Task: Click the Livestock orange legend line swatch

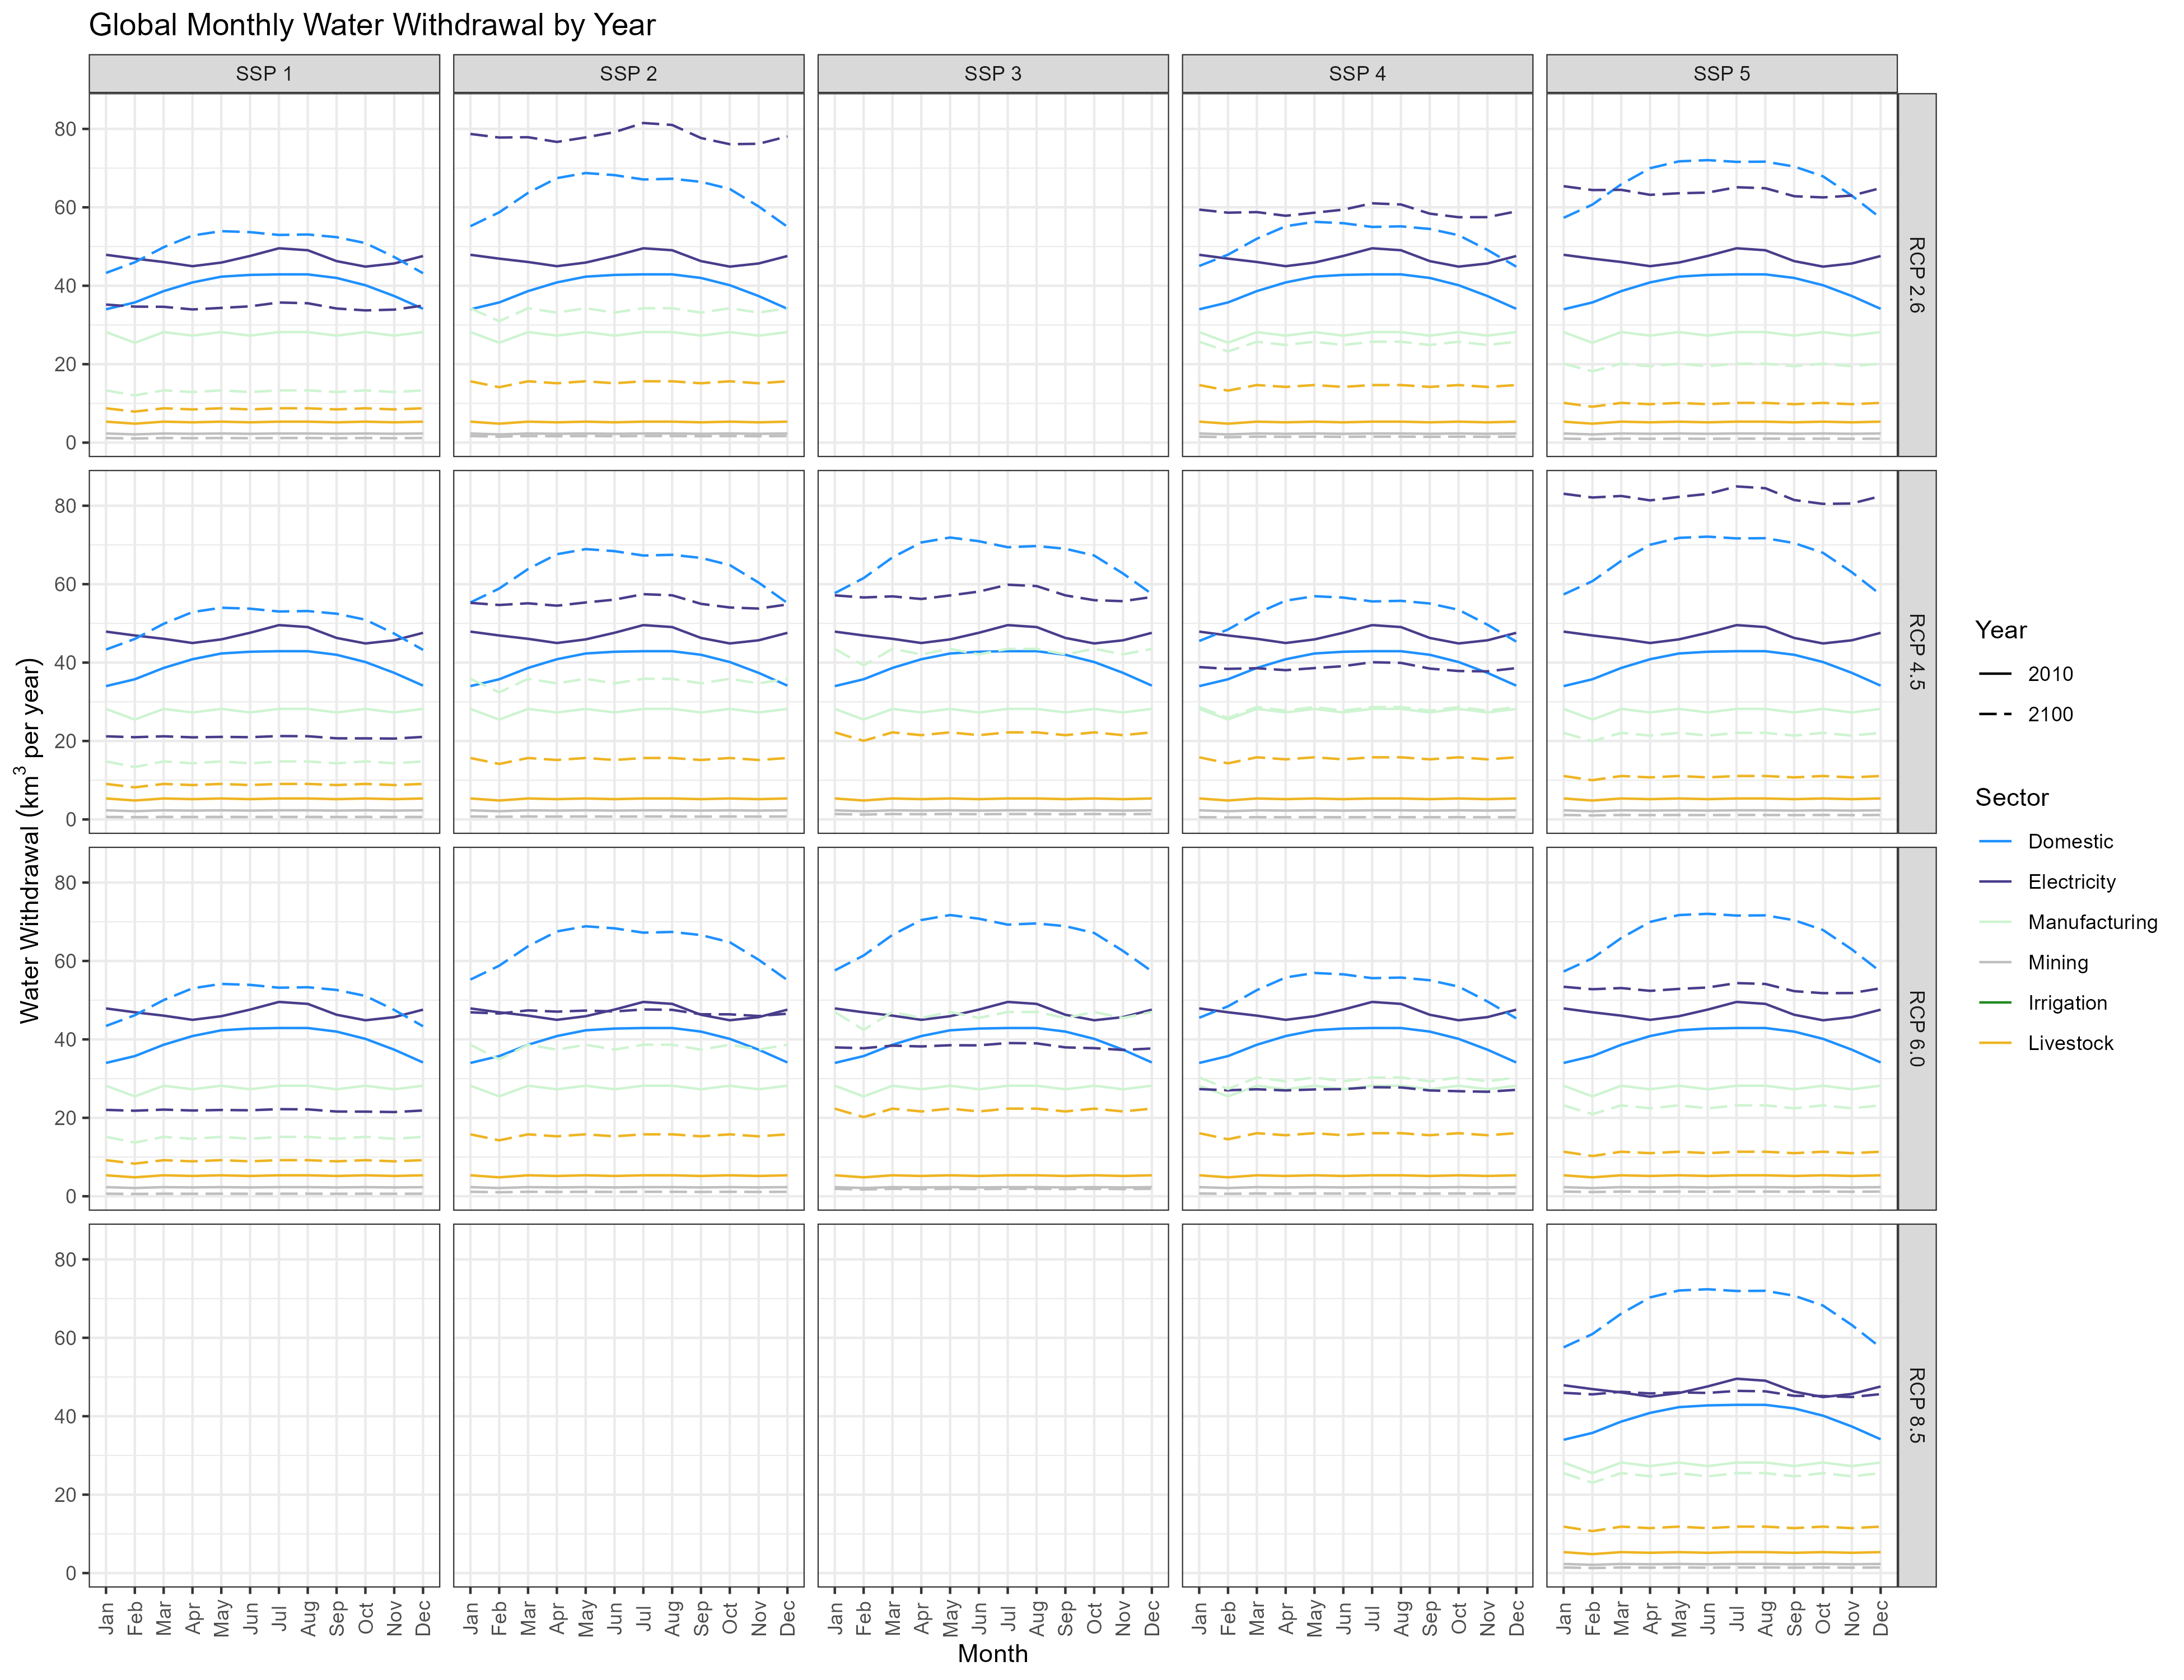Action: pos(1994,1043)
